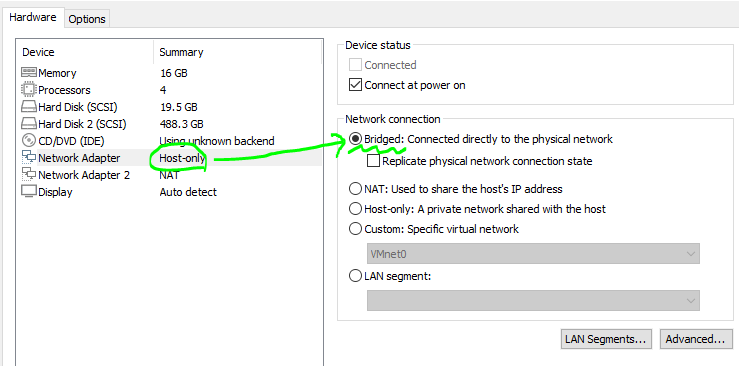Viewport: 739px width, 366px height.
Task: Click the Using unknown backend summary
Action: [x=217, y=141]
